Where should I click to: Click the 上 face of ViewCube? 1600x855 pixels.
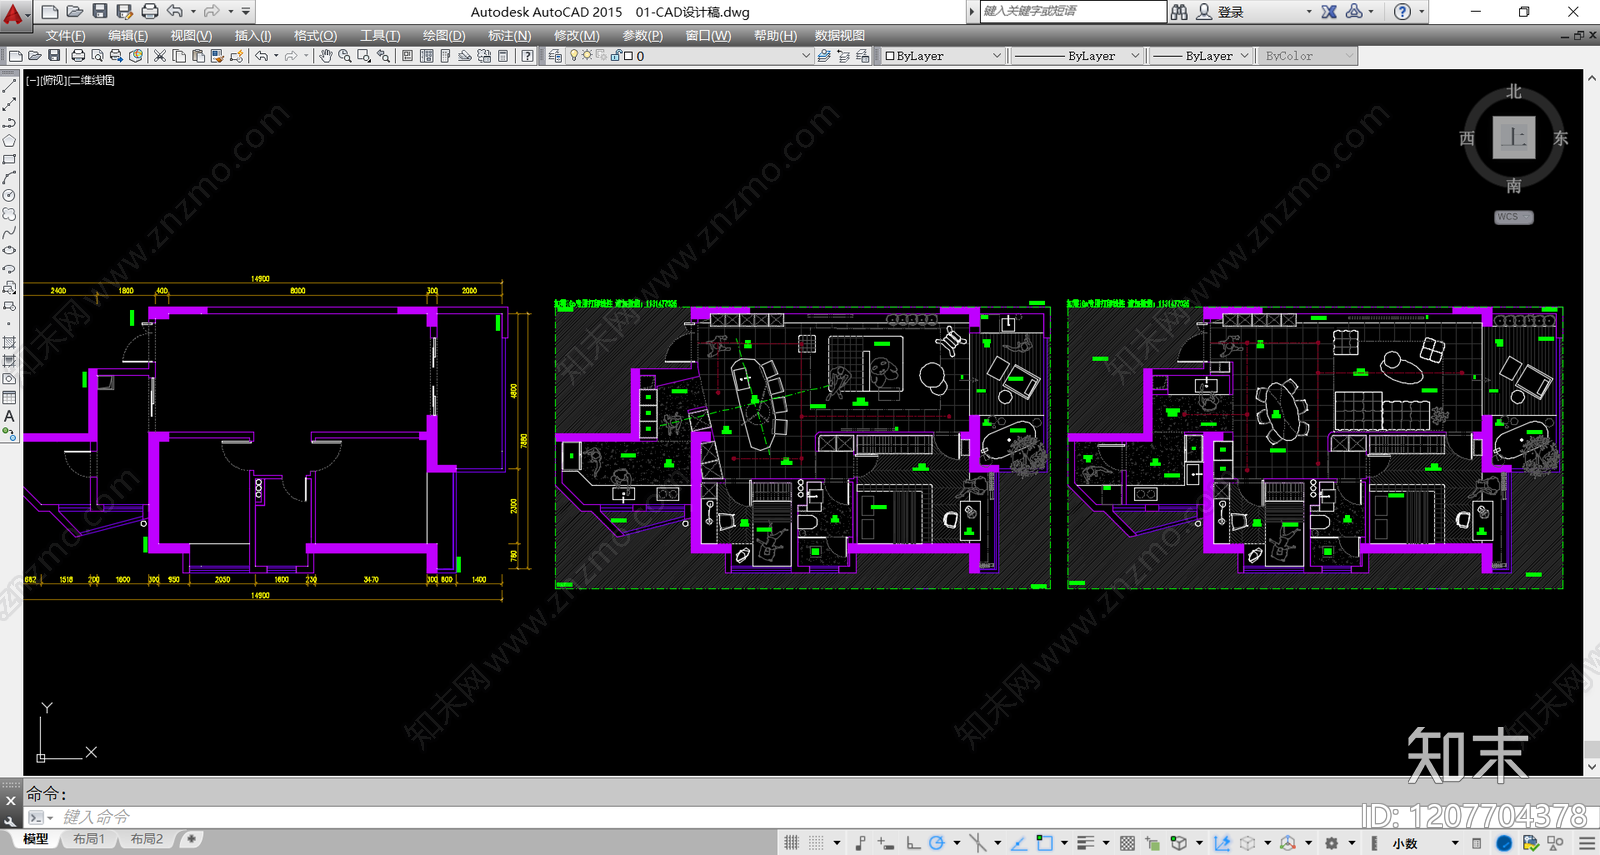tap(1514, 138)
